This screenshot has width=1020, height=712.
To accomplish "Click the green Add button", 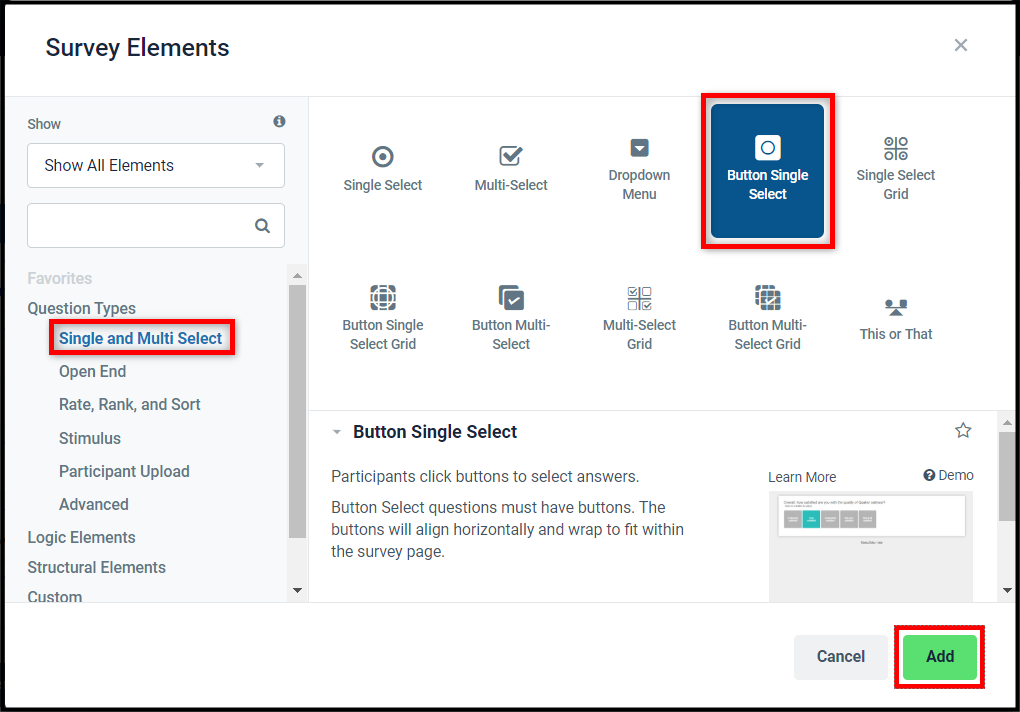I will (939, 657).
